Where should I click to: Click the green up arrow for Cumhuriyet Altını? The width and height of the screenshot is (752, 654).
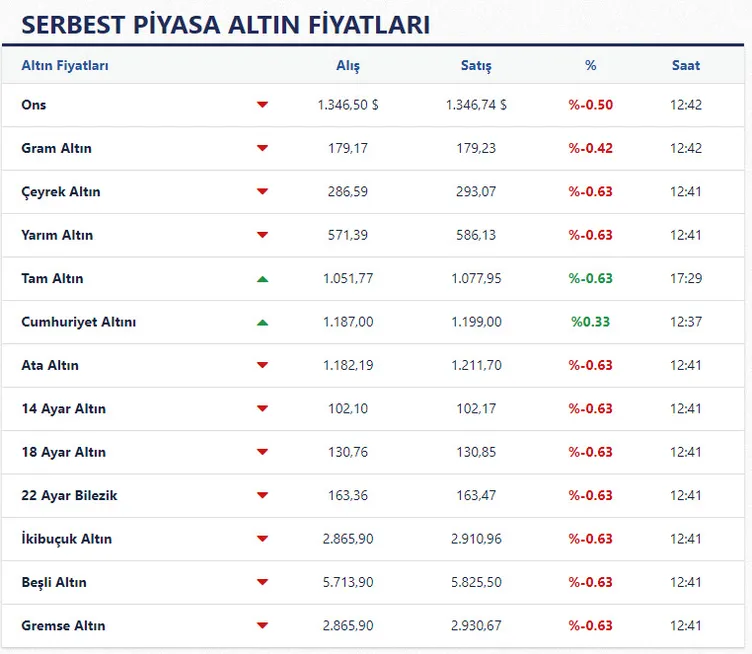point(263,322)
